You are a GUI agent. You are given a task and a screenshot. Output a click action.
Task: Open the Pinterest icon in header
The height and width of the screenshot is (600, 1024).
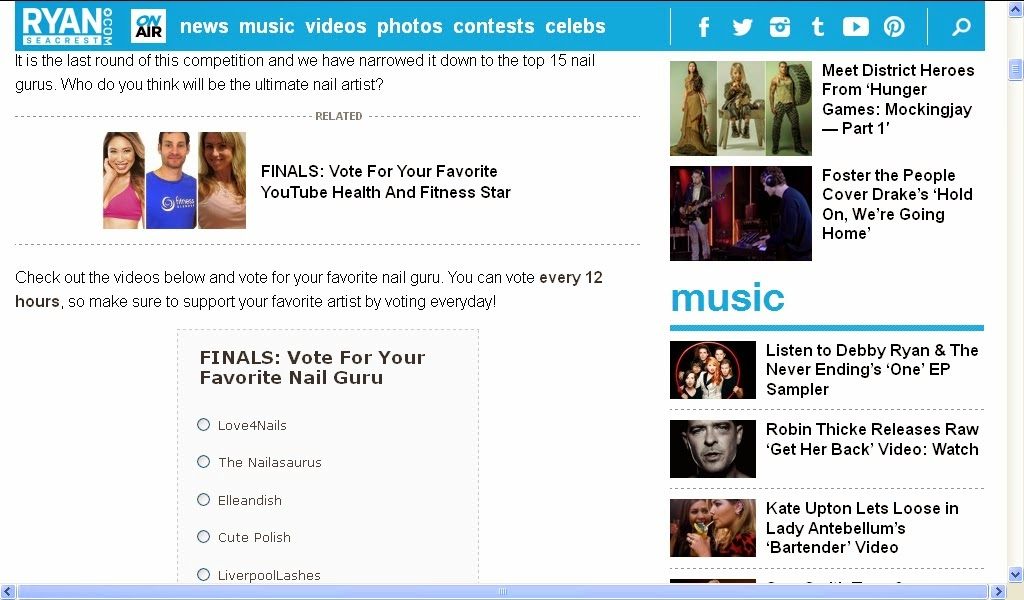point(894,27)
